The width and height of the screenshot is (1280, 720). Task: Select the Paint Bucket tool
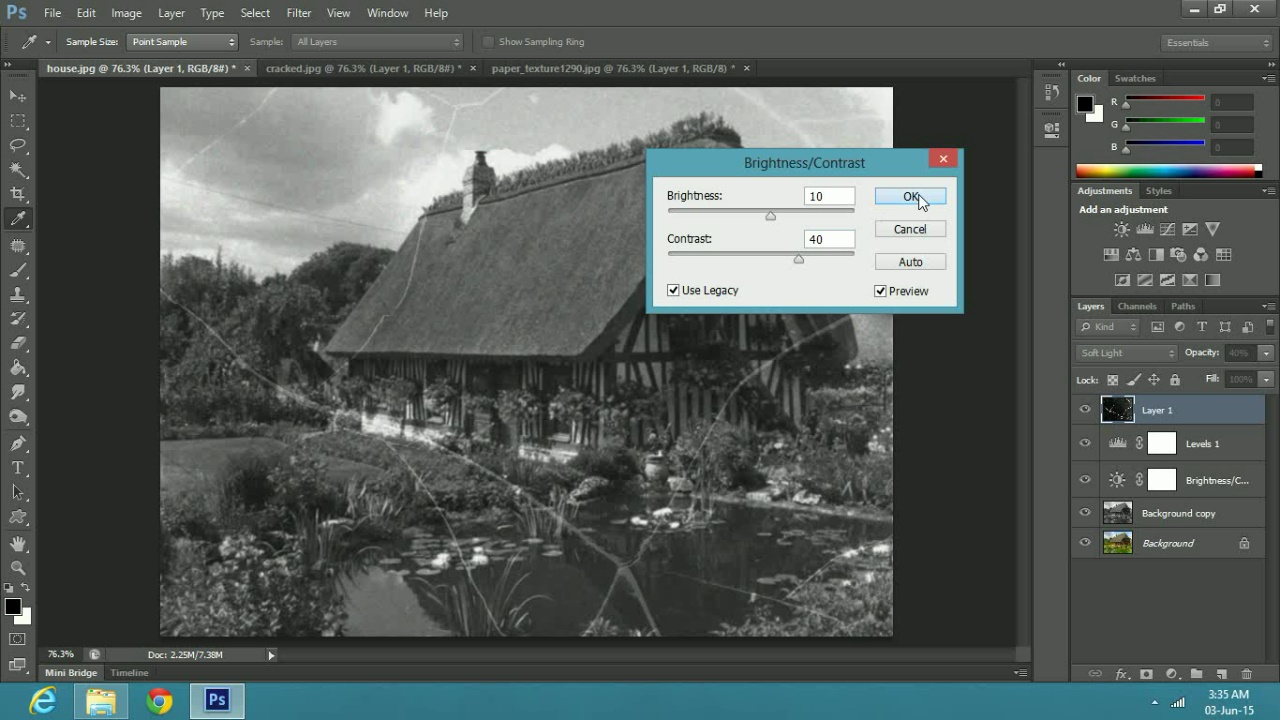click(18, 368)
